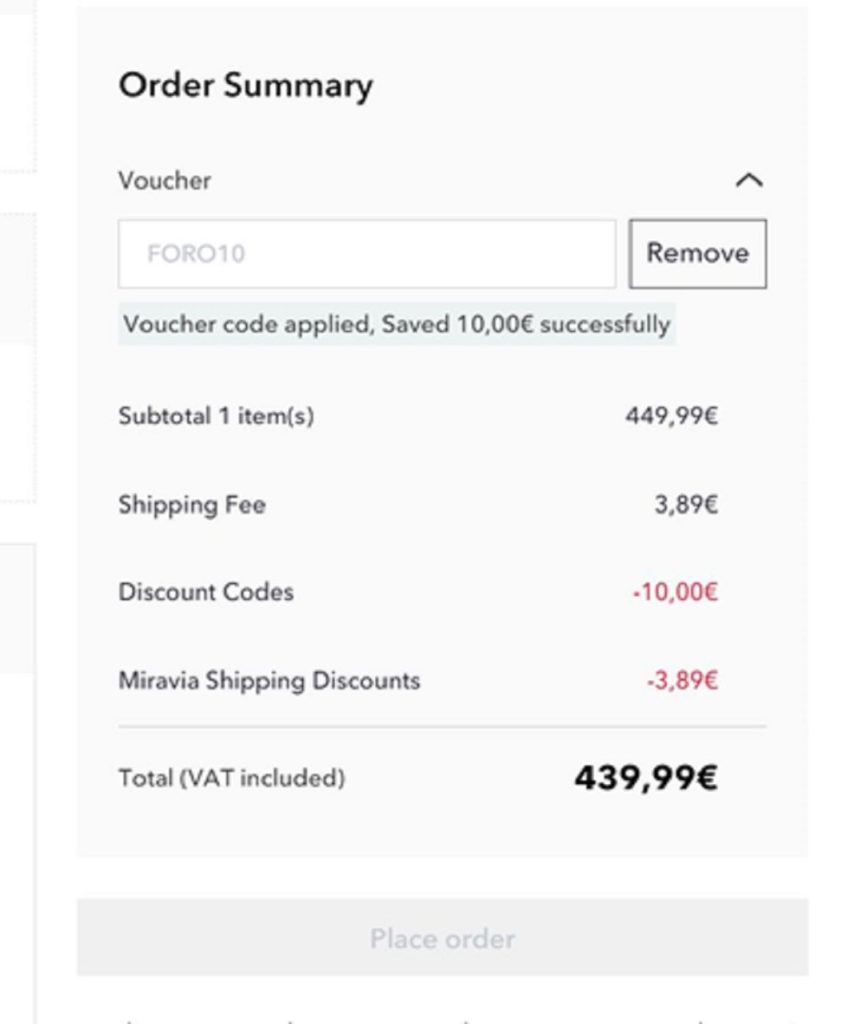Viewport: 854px width, 1024px height.
Task: Click the red -3,89€ shipping discount
Action: pos(681,681)
